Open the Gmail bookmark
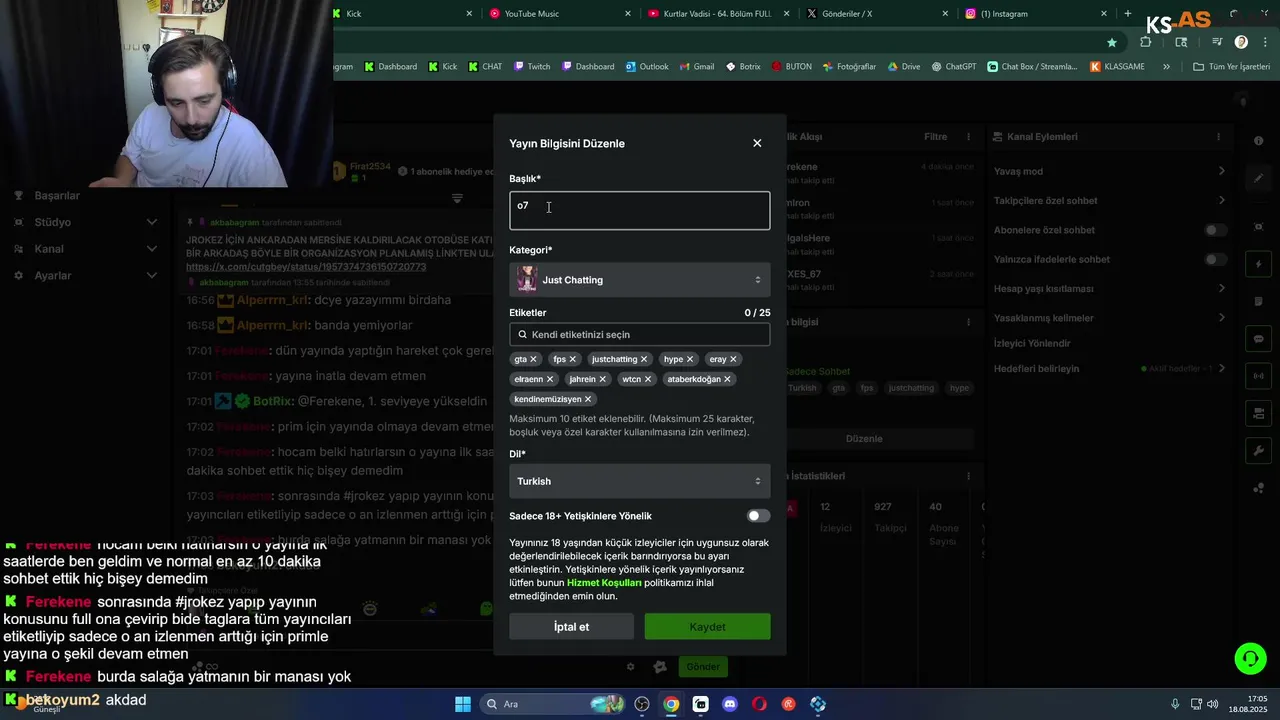The height and width of the screenshot is (720, 1280). pyautogui.click(x=697, y=67)
